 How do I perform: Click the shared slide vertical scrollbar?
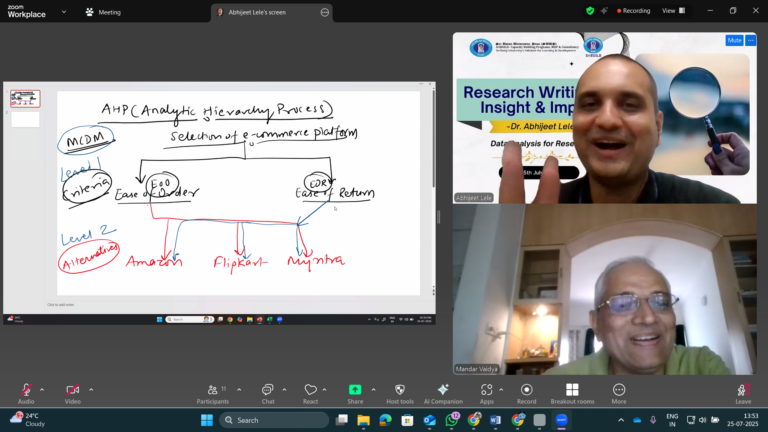433,137
